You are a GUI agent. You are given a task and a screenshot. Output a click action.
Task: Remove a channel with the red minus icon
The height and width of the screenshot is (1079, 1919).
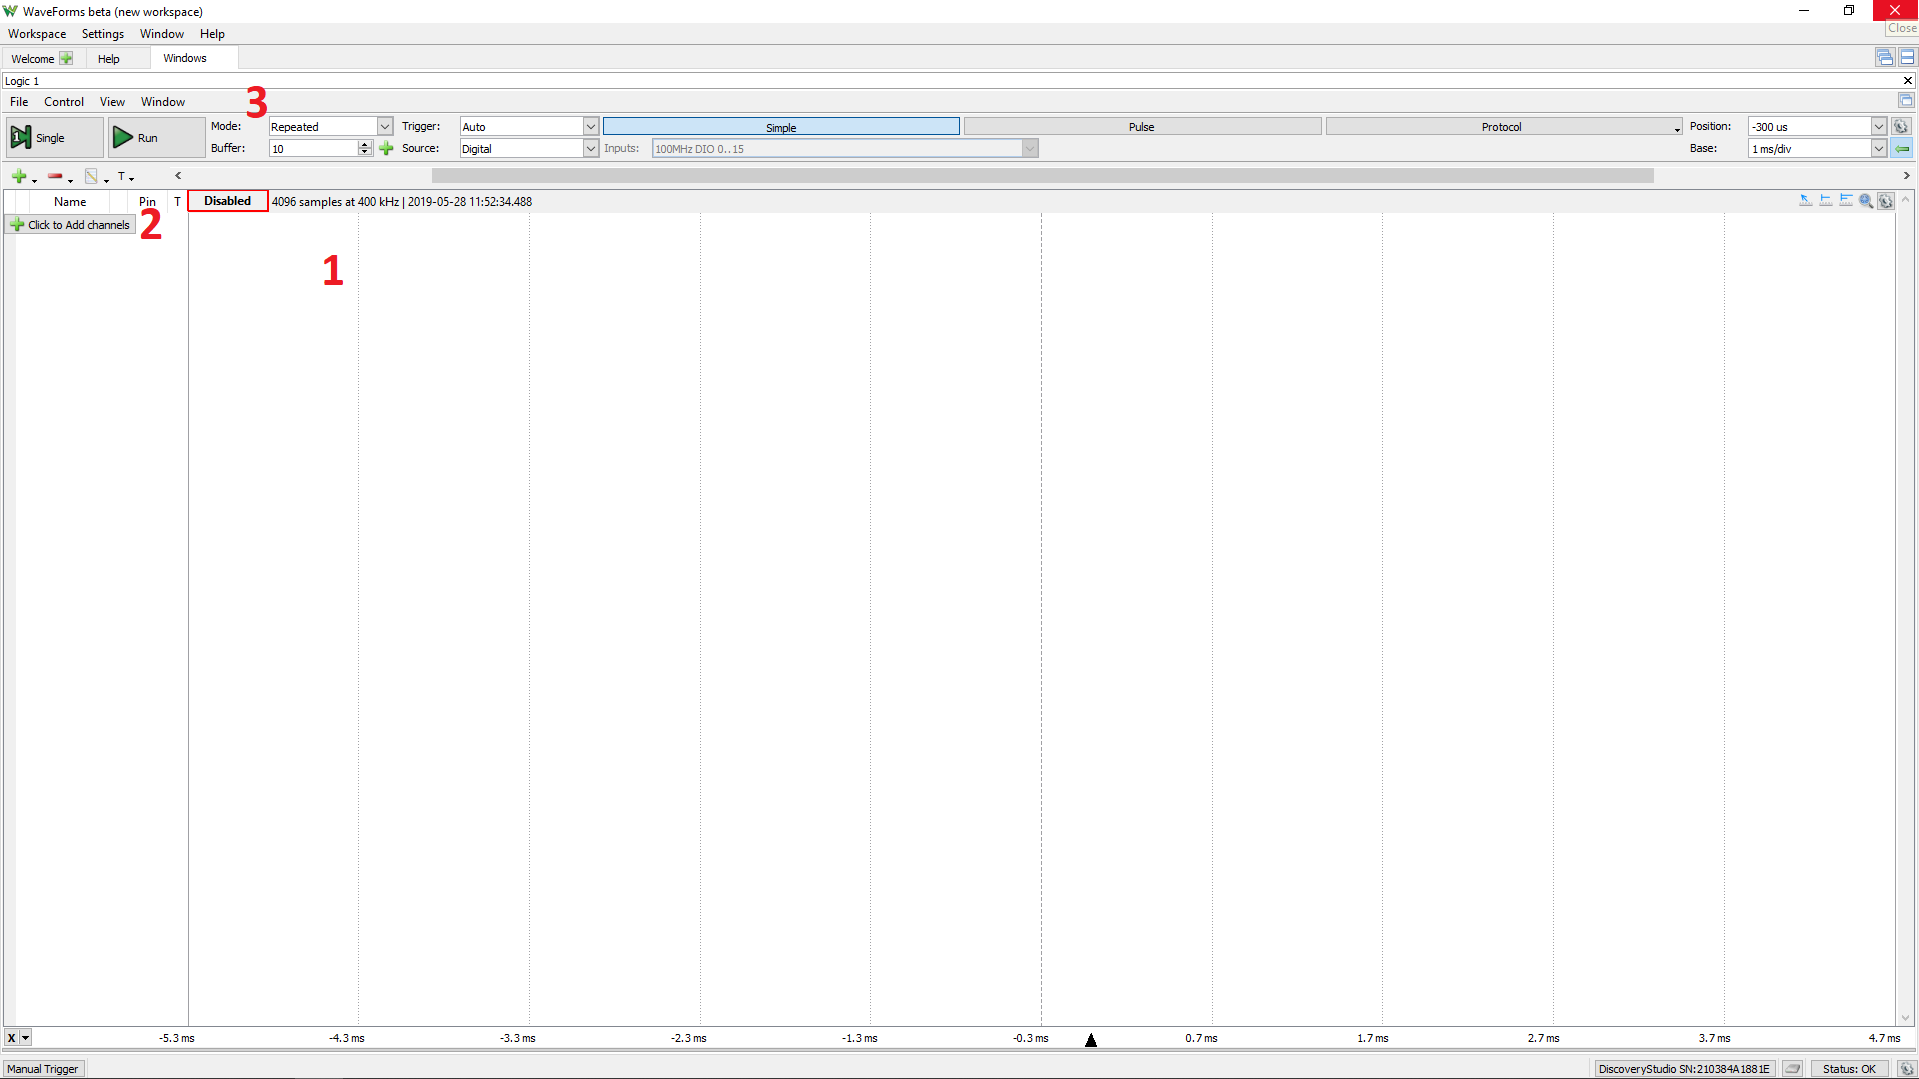55,176
